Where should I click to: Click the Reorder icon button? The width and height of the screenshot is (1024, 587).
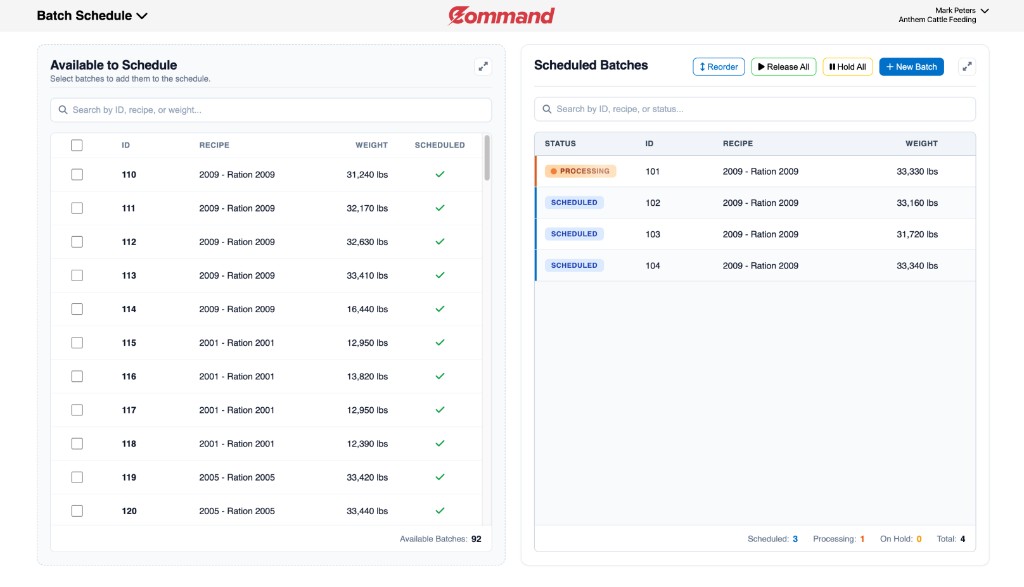tap(702, 66)
